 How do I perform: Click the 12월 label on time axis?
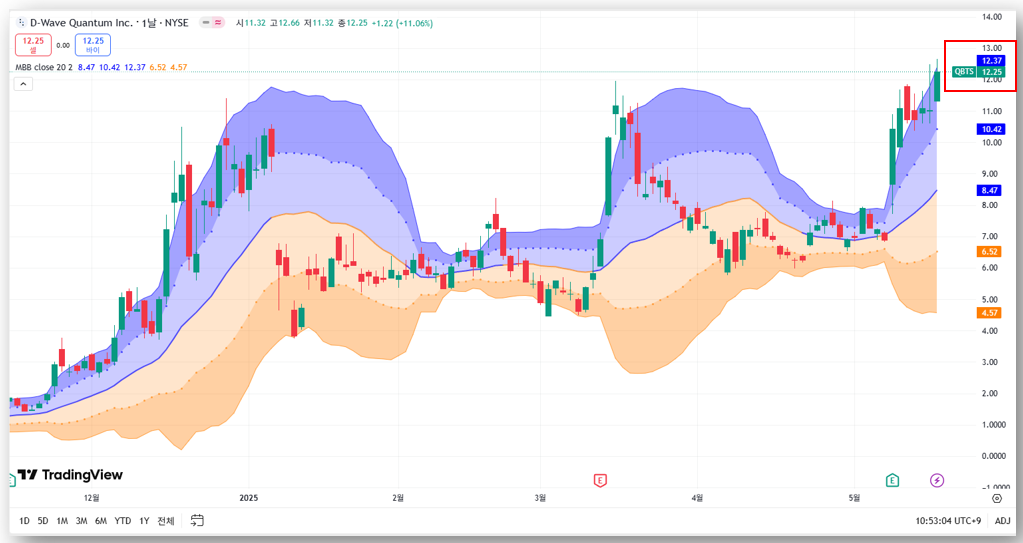click(x=91, y=498)
